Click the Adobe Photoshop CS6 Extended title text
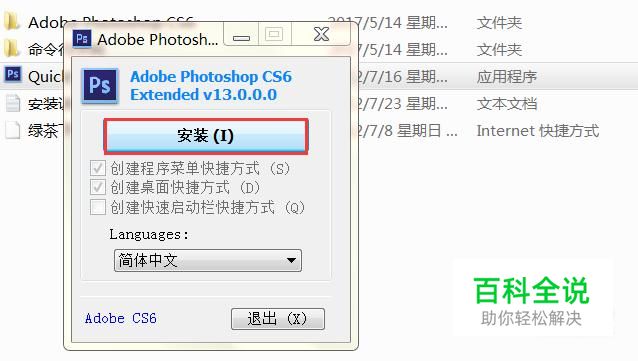The image size is (638, 361). (211, 85)
